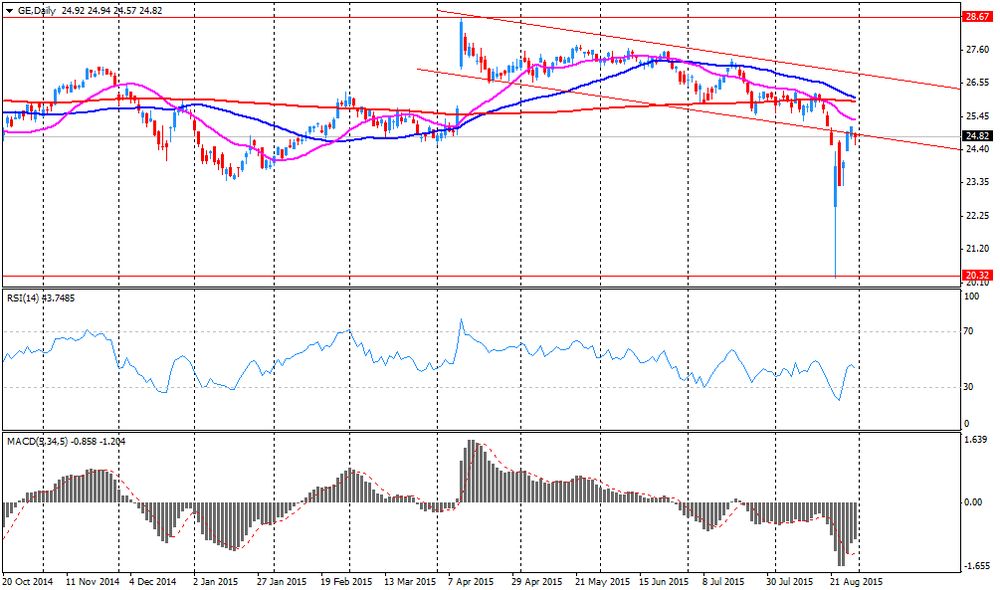
Task: Click the GE,Daily chart title
Action: (36, 11)
